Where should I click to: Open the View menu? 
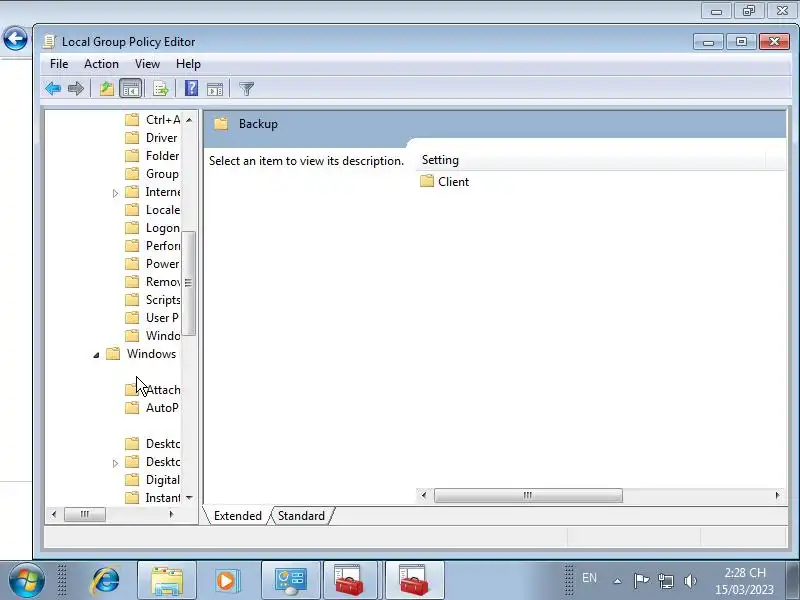tap(147, 64)
